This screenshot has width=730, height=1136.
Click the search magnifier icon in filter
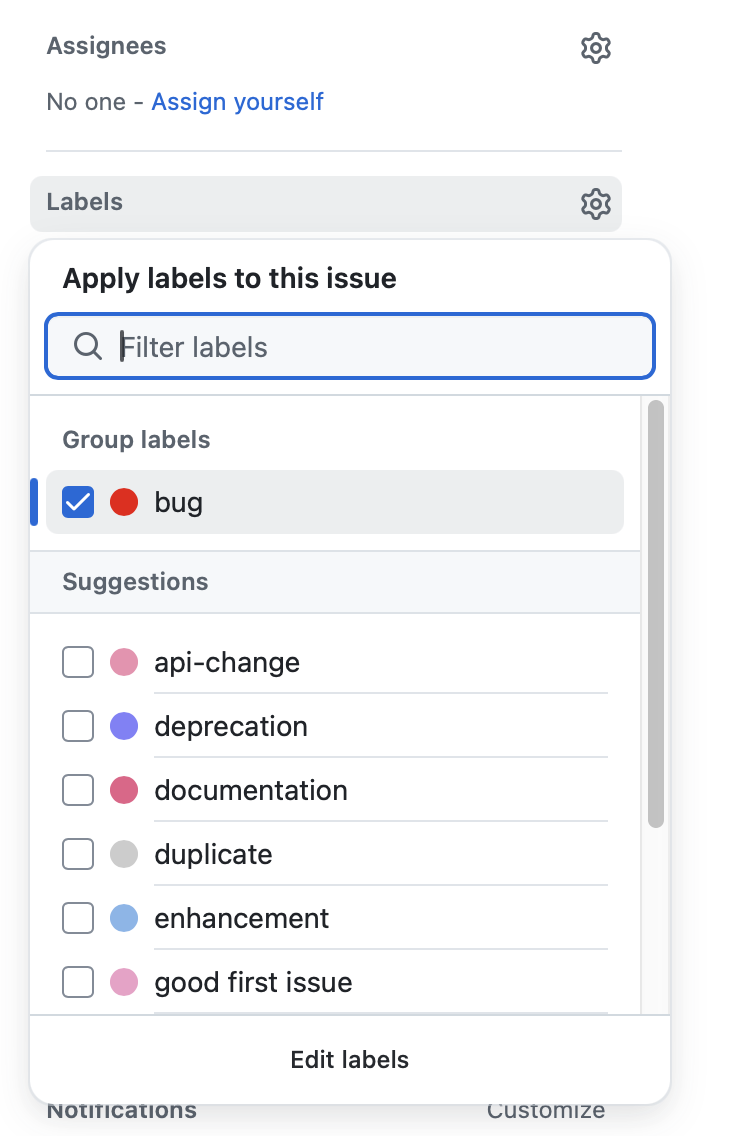click(x=88, y=346)
